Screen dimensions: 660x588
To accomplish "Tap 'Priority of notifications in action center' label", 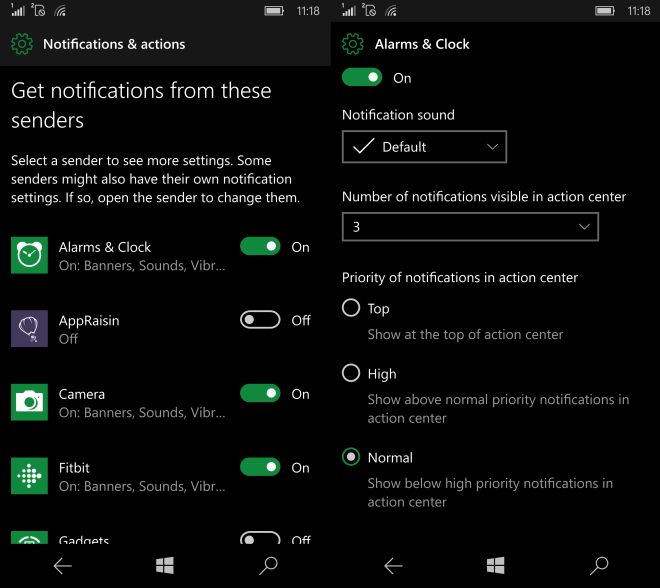I will pos(460,278).
